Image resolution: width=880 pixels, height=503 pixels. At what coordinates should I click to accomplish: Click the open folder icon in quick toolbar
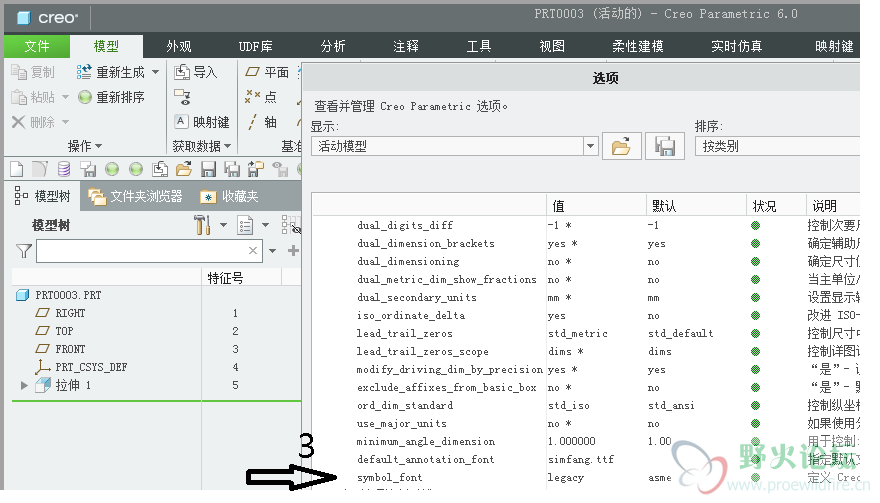point(184,168)
